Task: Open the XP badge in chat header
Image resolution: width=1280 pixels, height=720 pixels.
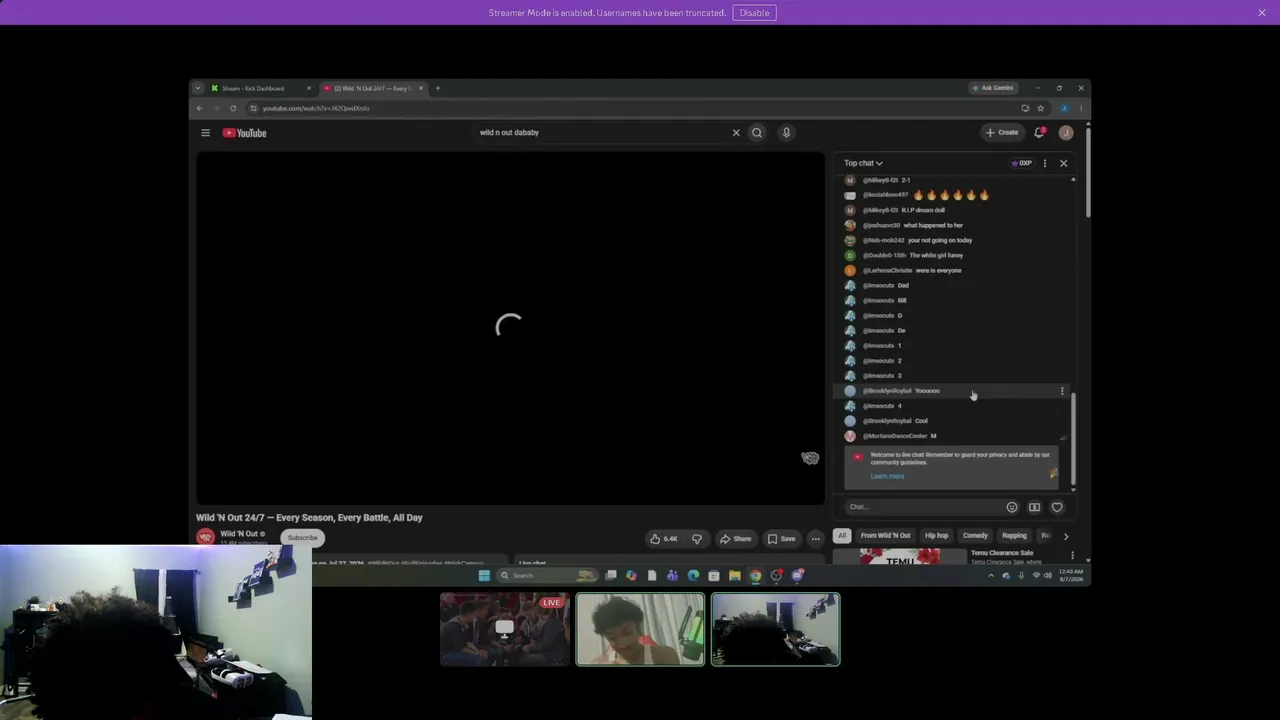Action: tap(1021, 163)
